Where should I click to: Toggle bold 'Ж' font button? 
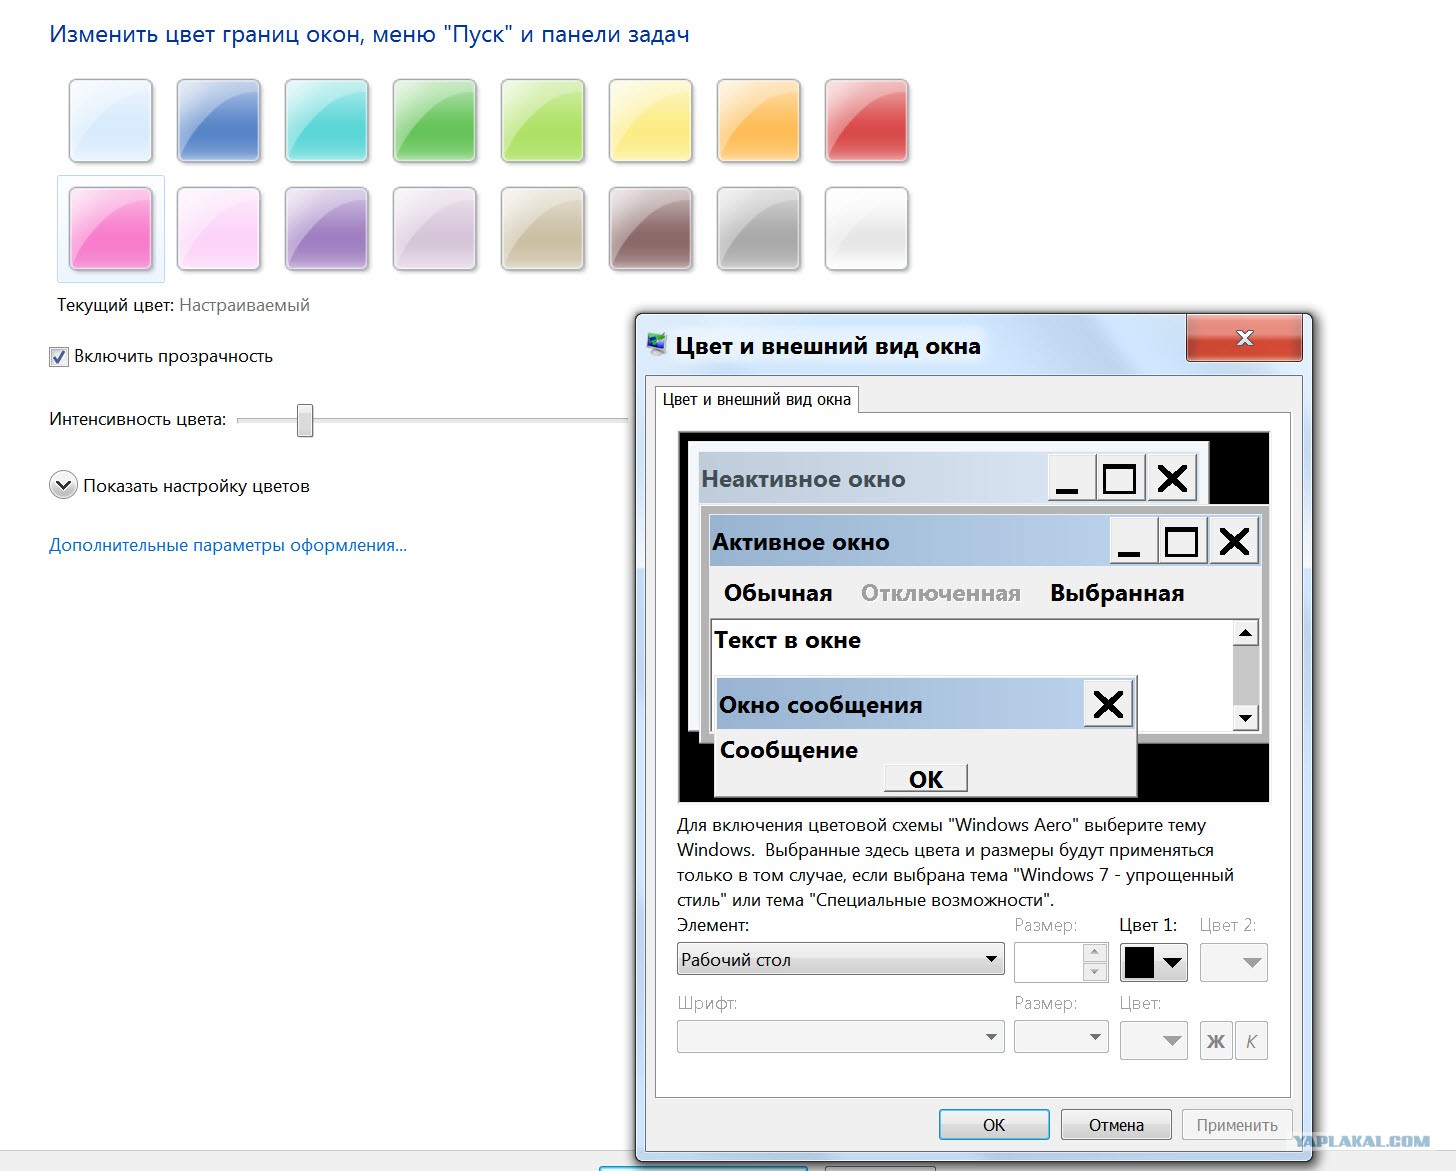point(1216,1041)
